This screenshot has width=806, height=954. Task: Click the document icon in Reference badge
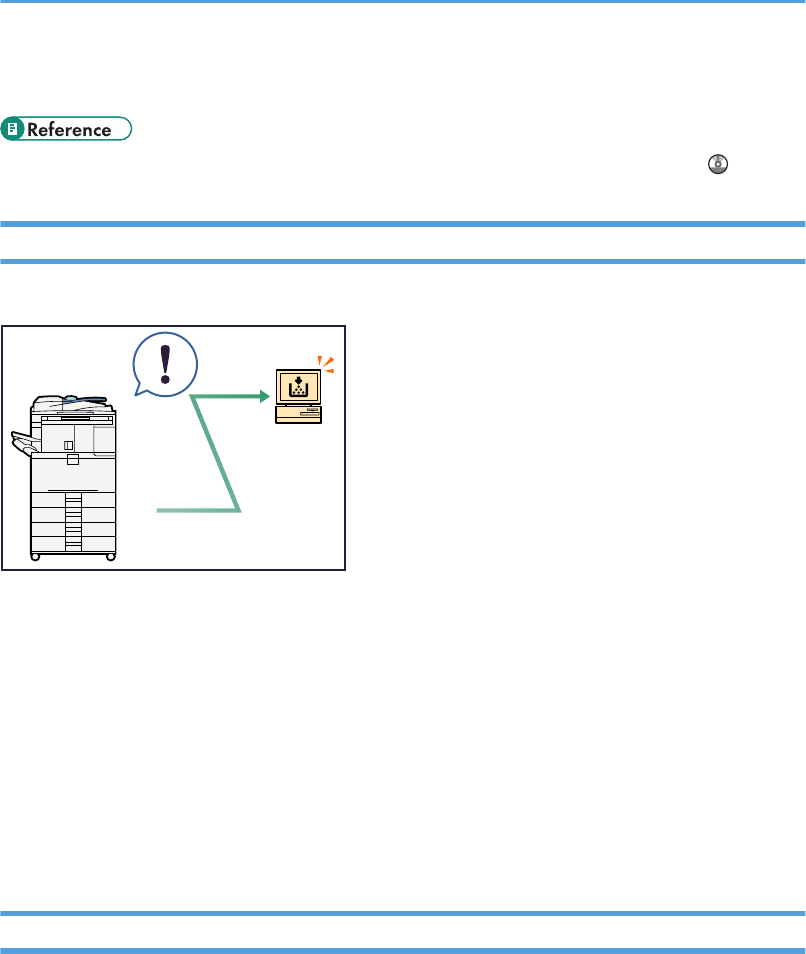(12, 129)
